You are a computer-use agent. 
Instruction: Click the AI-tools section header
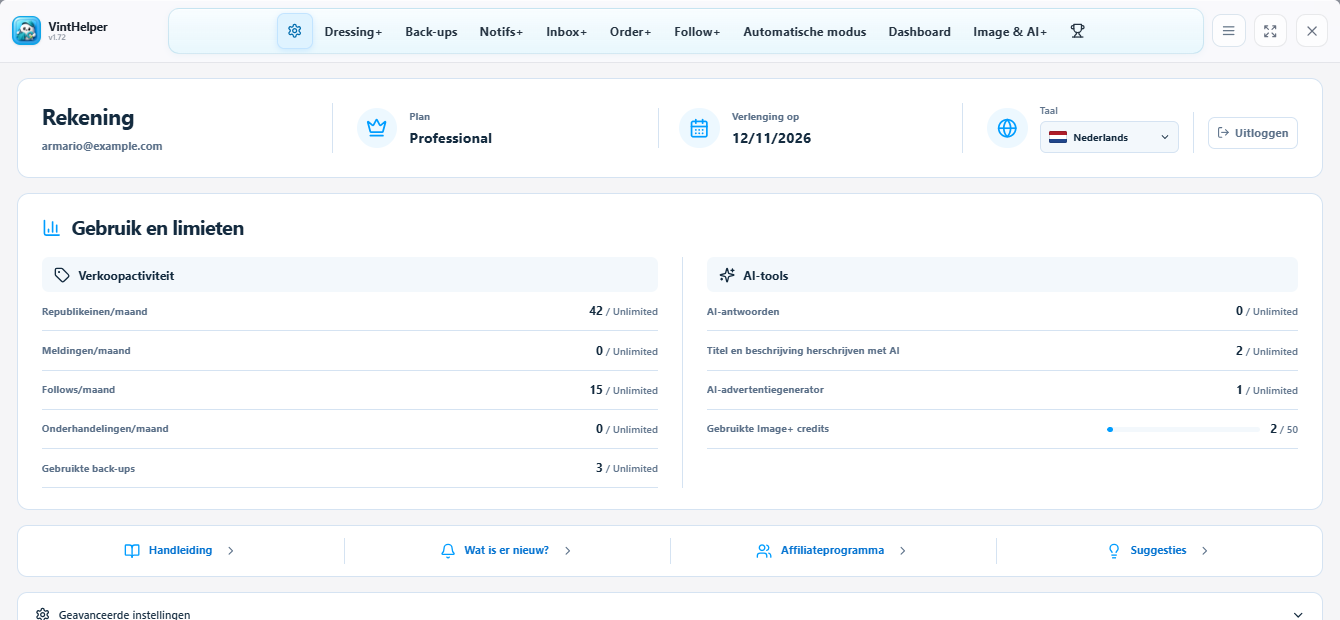pyautogui.click(x=1002, y=275)
